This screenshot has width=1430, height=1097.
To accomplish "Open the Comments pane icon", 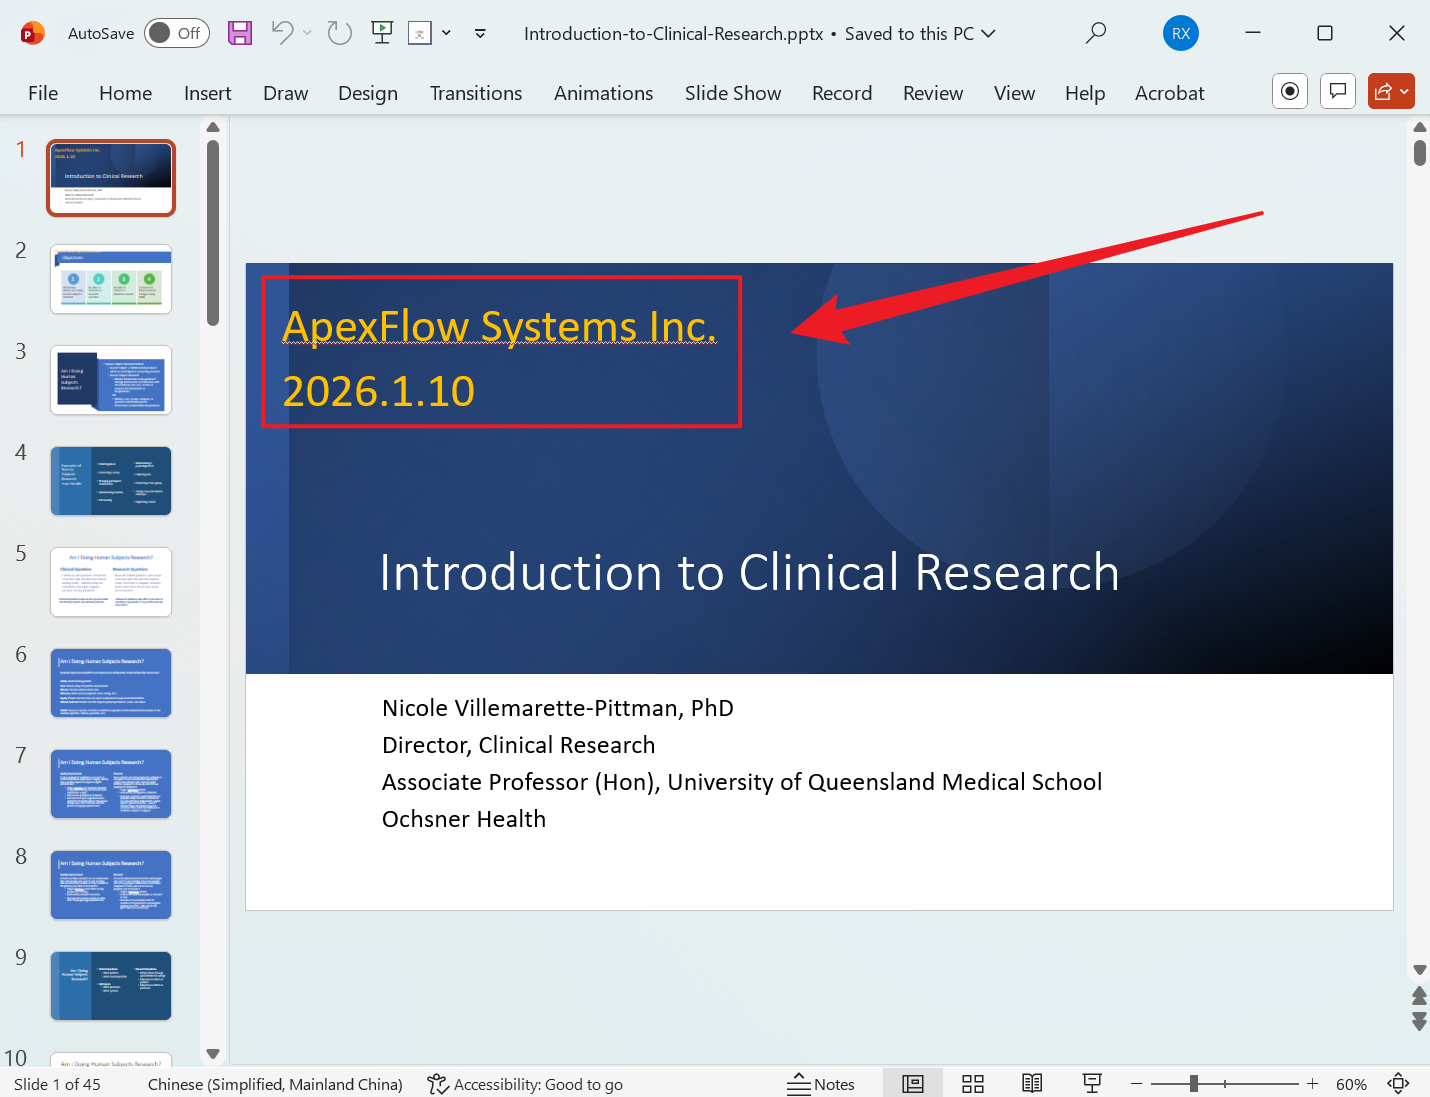I will pyautogui.click(x=1337, y=91).
